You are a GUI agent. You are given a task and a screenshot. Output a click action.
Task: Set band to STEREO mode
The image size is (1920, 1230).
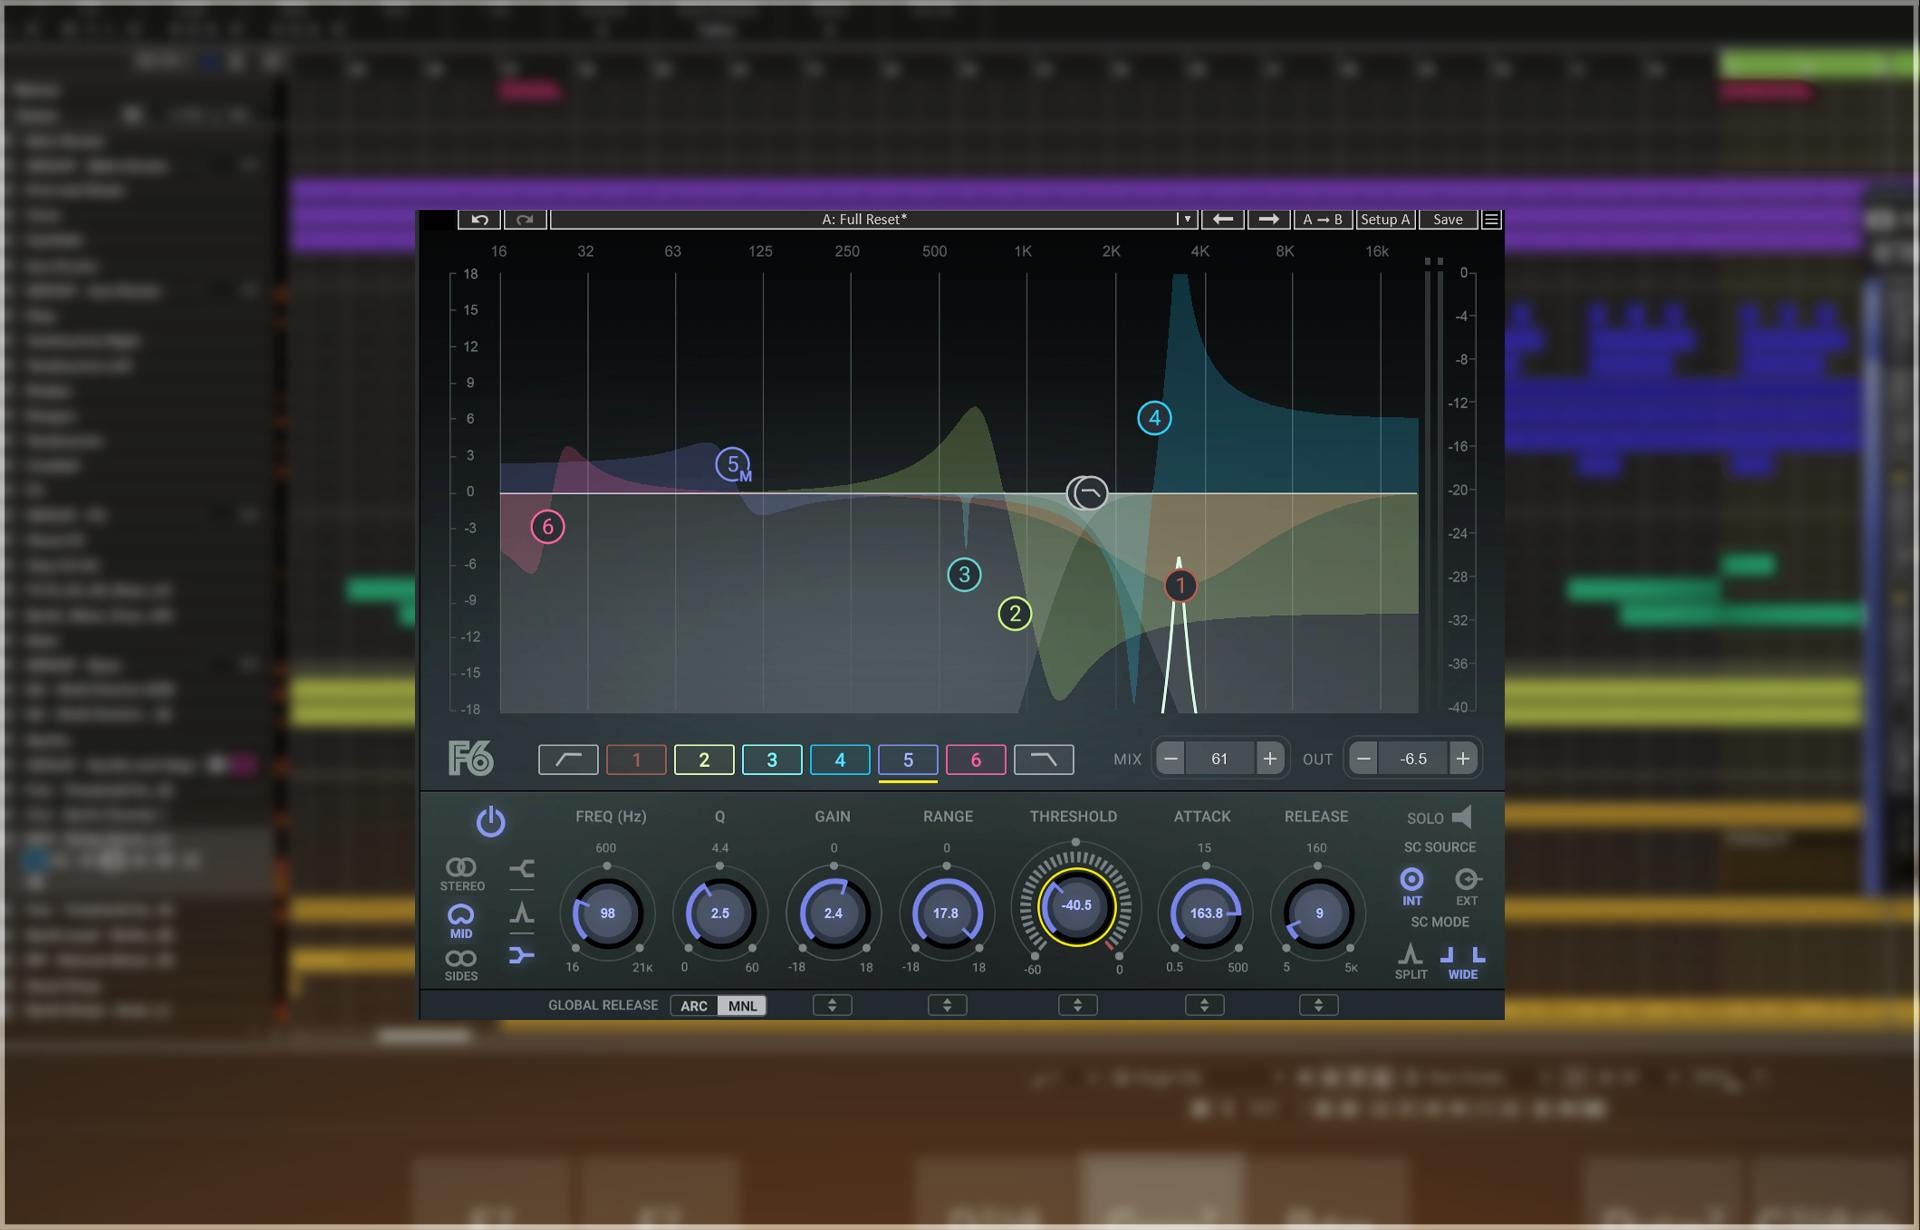pos(461,874)
